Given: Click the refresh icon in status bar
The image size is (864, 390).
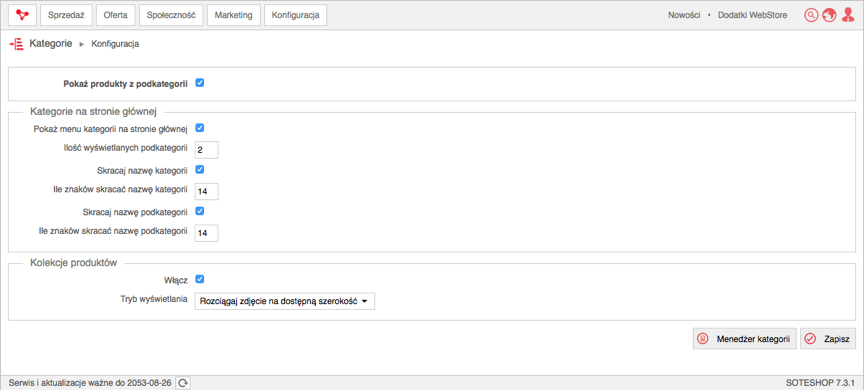Looking at the screenshot, I should click(183, 382).
